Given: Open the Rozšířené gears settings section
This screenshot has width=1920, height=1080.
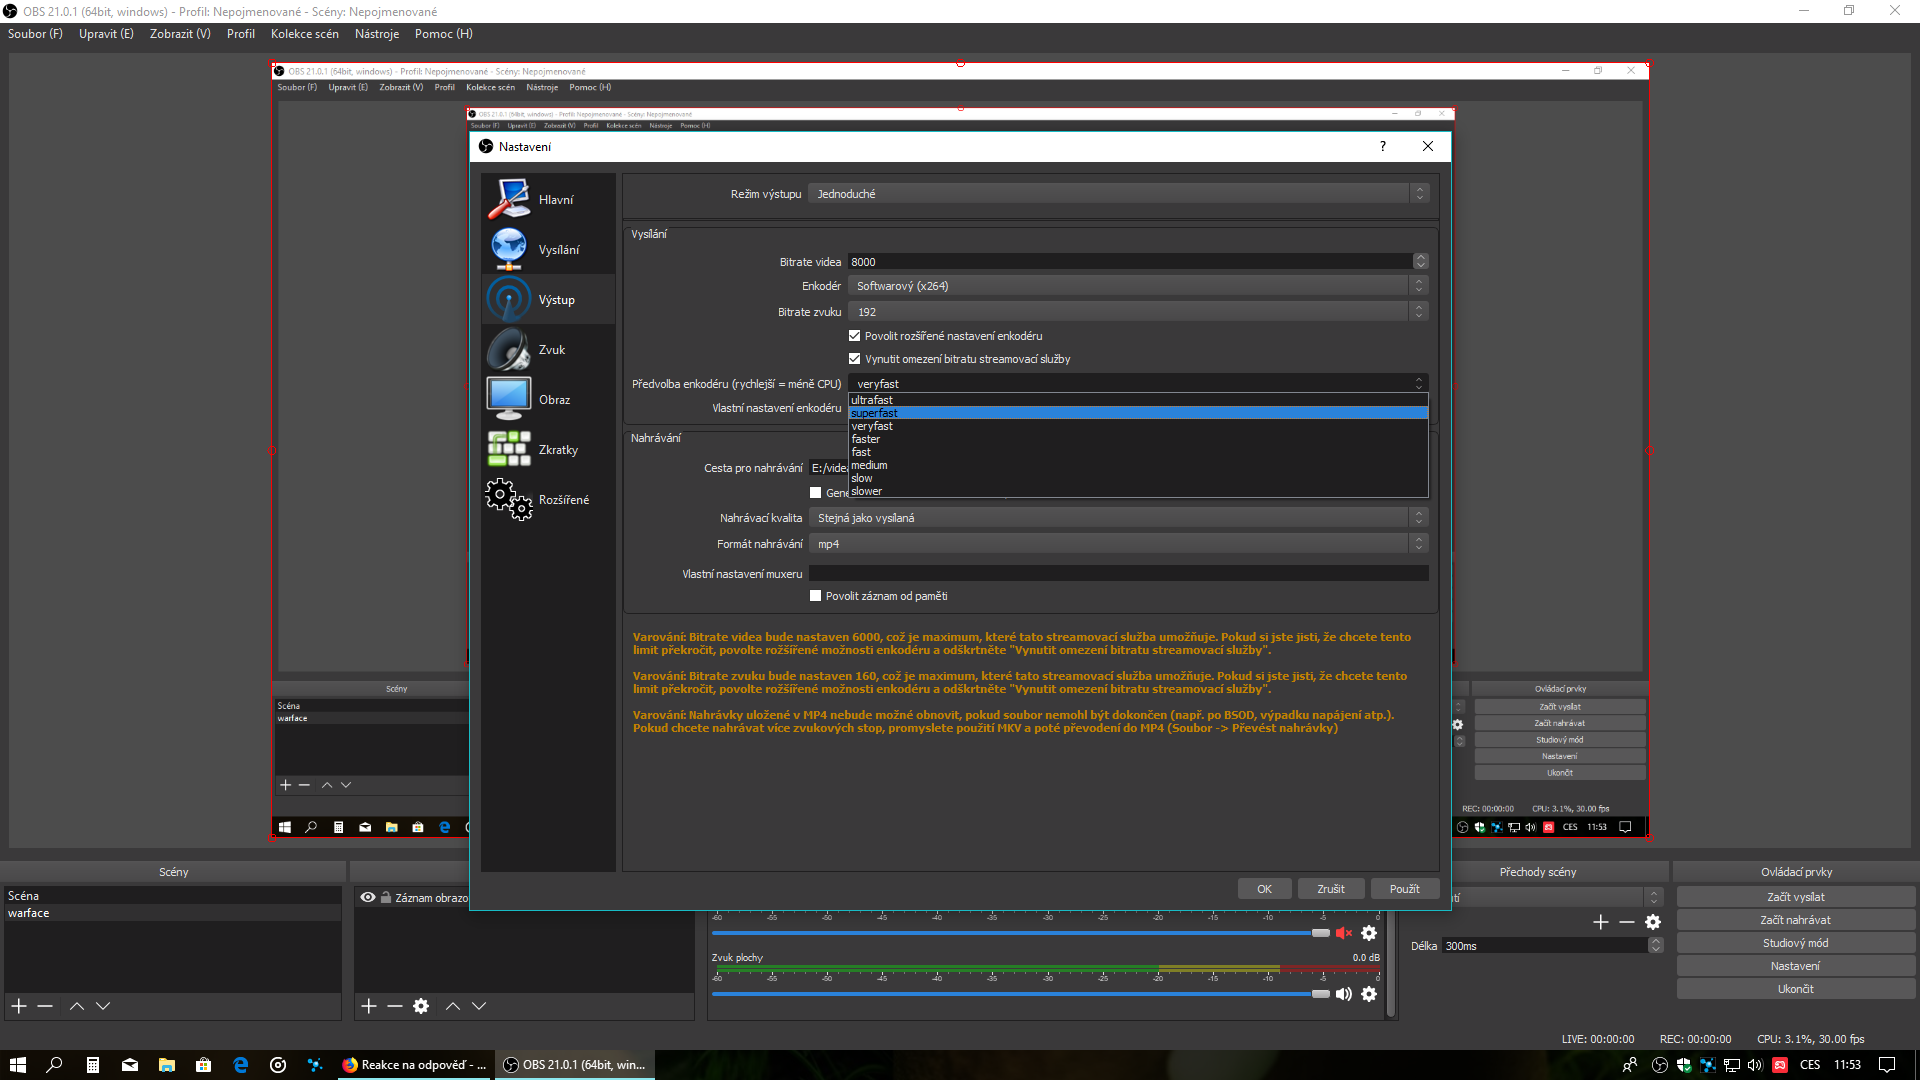Looking at the screenshot, I should pyautogui.click(x=509, y=499).
